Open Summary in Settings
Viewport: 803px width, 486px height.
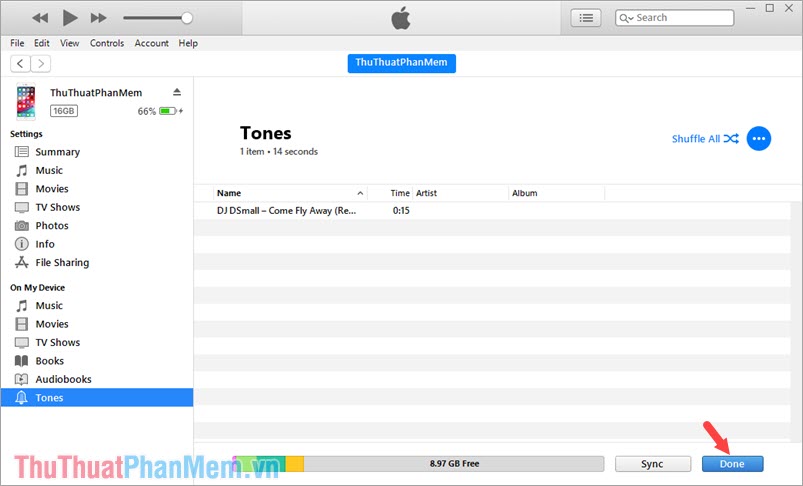click(97, 152)
